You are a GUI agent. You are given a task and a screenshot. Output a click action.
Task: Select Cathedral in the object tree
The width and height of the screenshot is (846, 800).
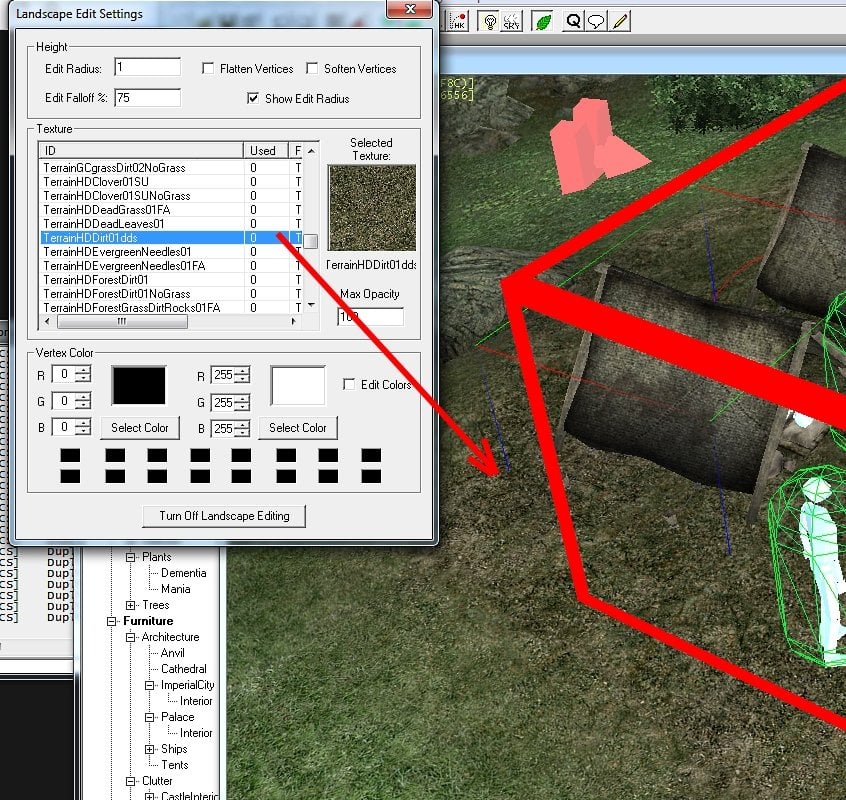(x=183, y=669)
